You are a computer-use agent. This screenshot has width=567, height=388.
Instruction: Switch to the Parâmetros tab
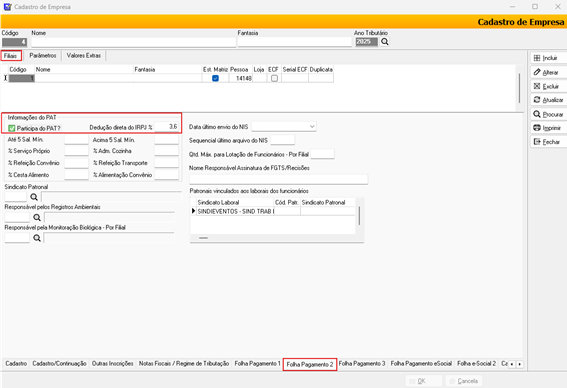(43, 56)
